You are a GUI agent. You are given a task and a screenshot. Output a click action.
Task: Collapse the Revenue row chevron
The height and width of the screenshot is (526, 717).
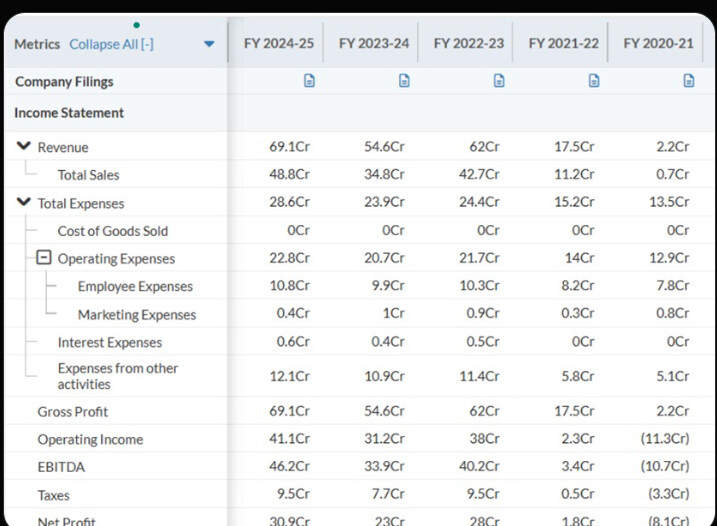pos(24,147)
